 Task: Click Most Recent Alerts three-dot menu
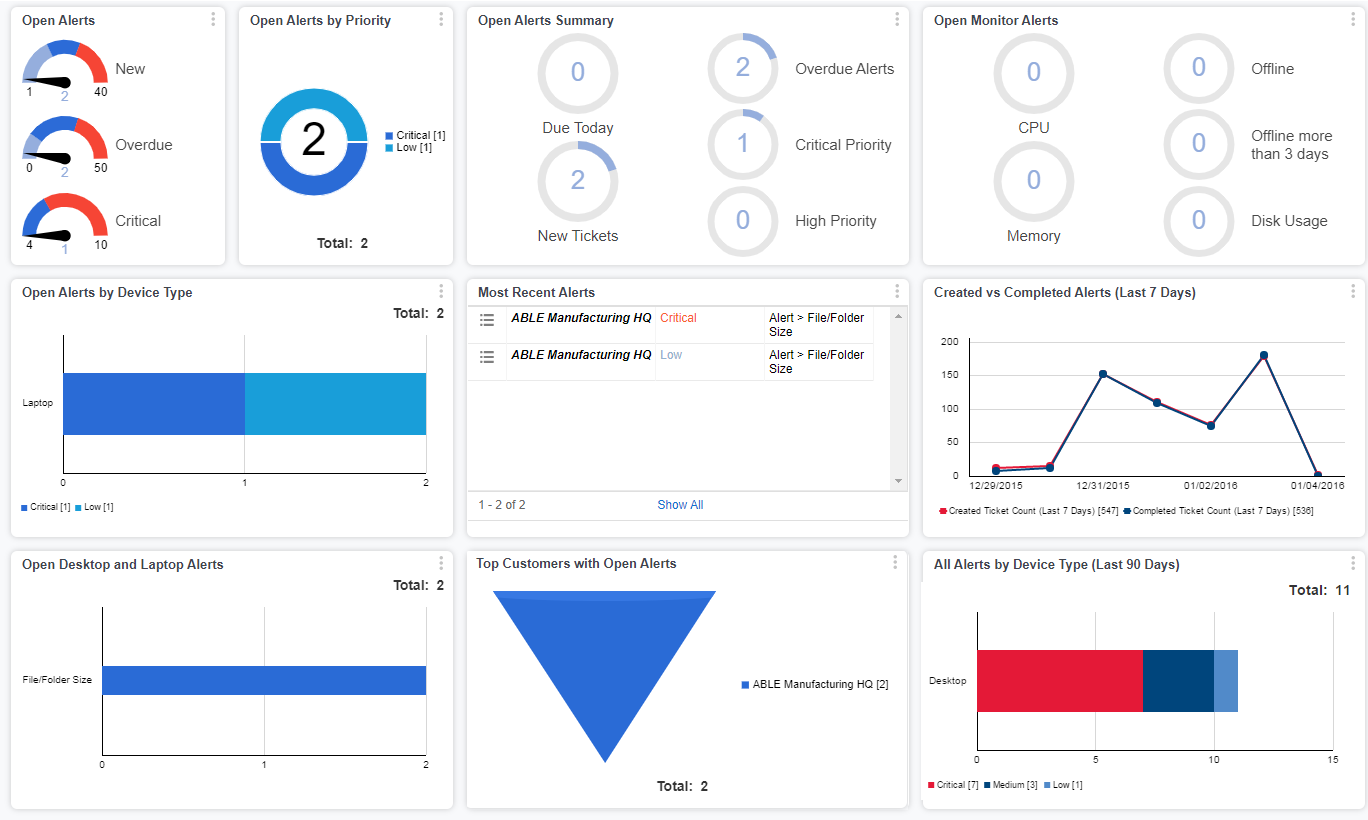pos(896,292)
